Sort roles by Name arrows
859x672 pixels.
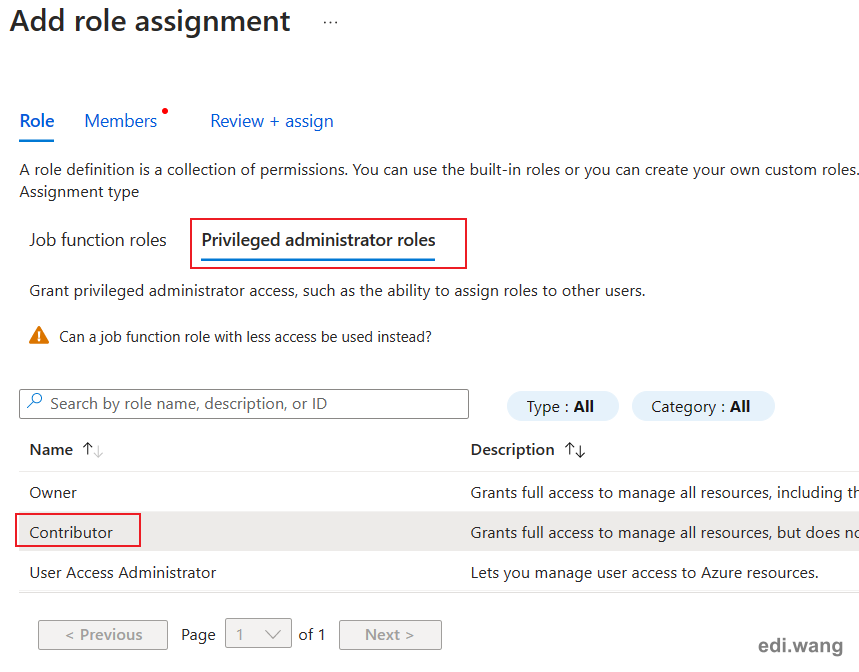93,450
